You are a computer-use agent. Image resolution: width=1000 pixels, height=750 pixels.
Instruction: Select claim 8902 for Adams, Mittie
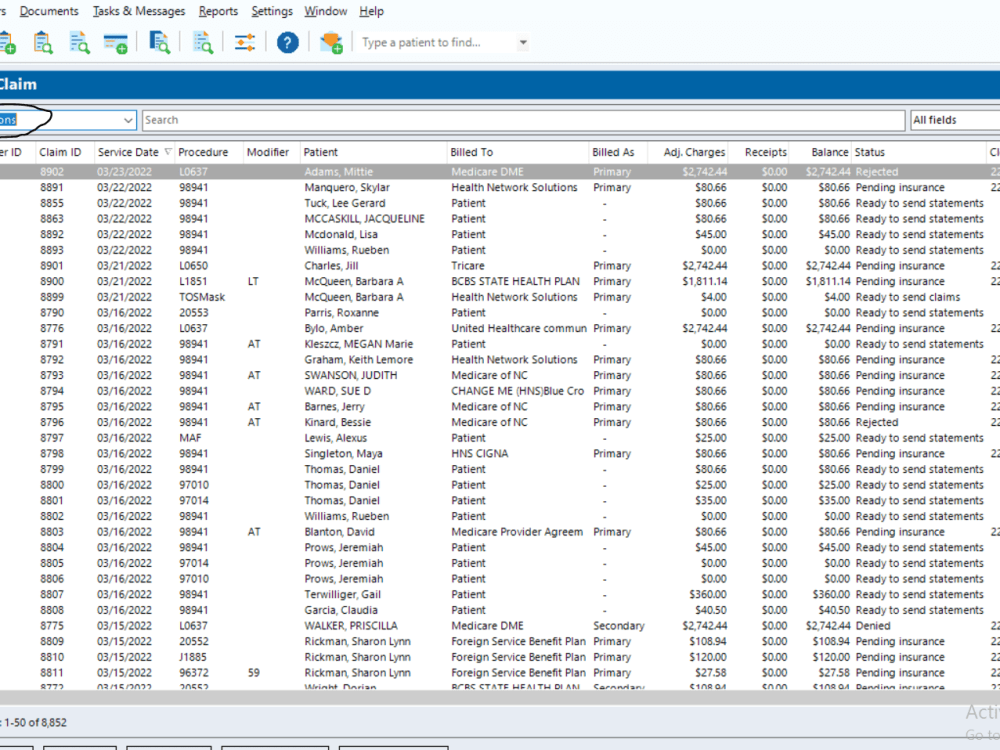click(x=500, y=172)
